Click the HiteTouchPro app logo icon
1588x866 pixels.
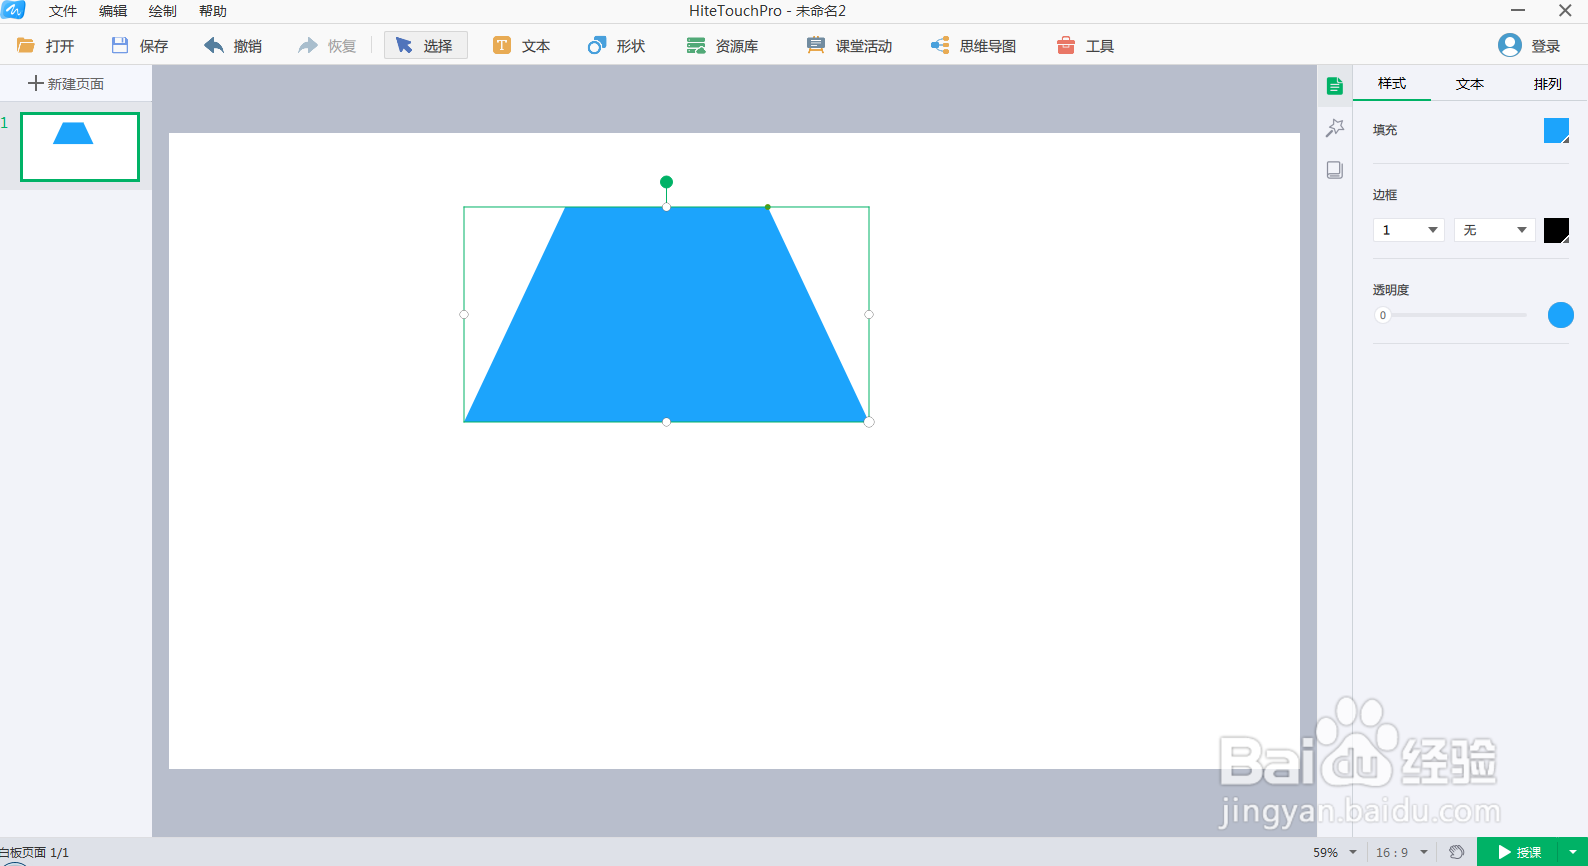[13, 10]
